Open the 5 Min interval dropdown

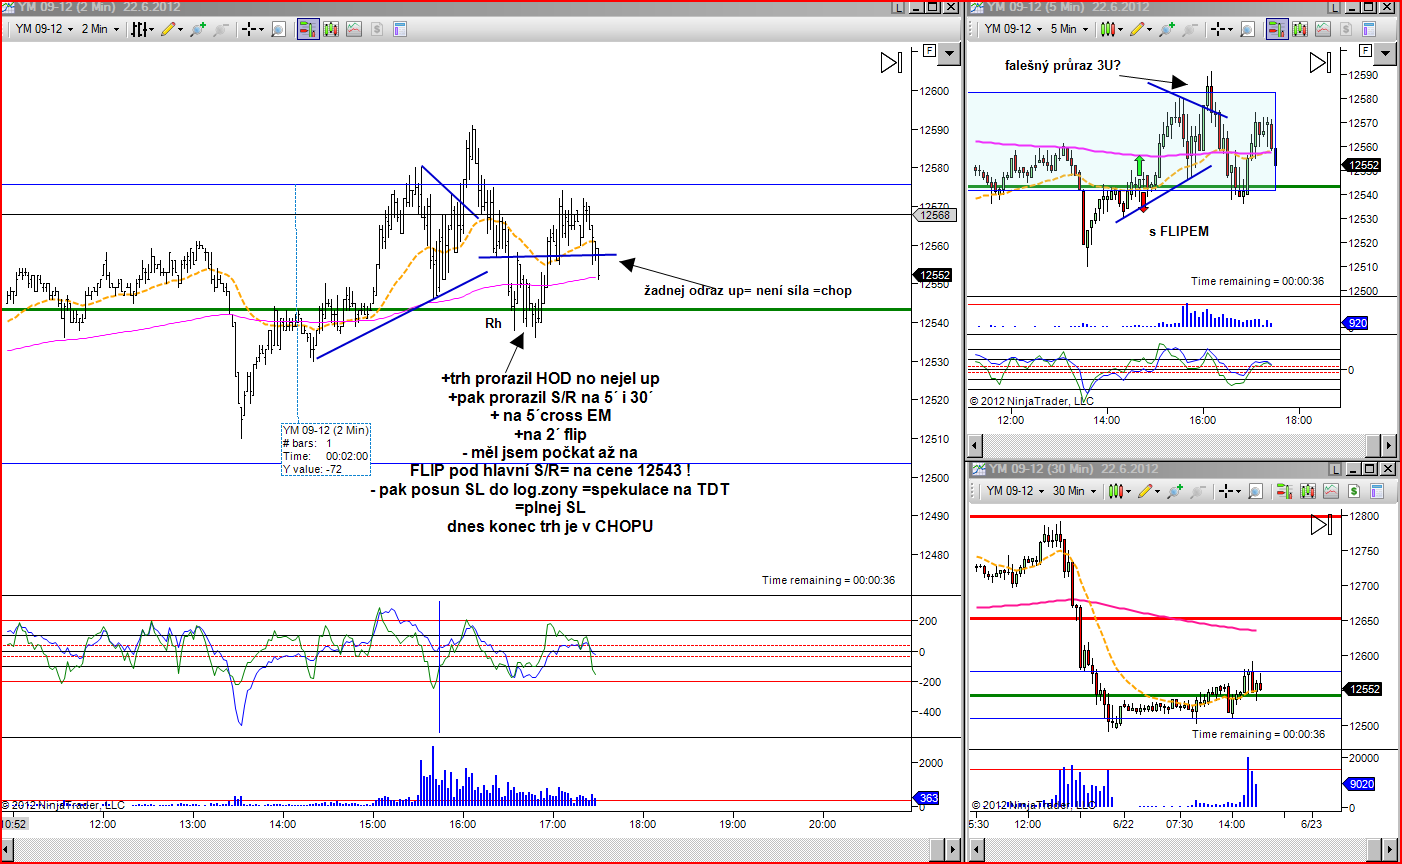click(1069, 29)
